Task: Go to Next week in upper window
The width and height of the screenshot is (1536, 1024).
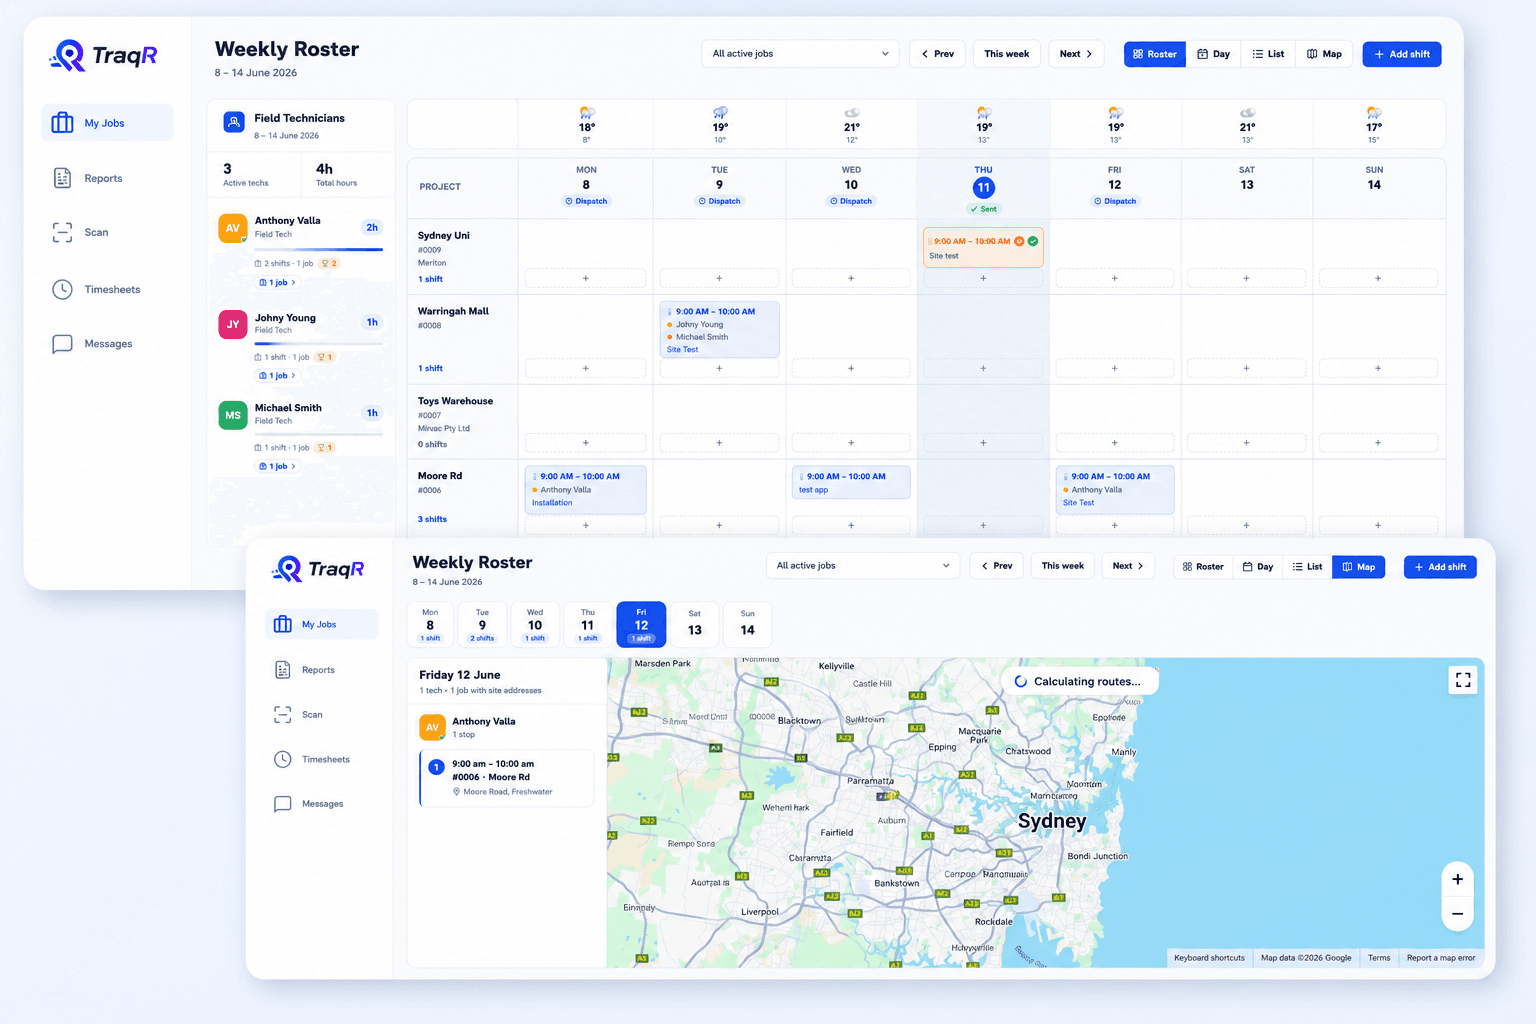Action: coord(1076,54)
